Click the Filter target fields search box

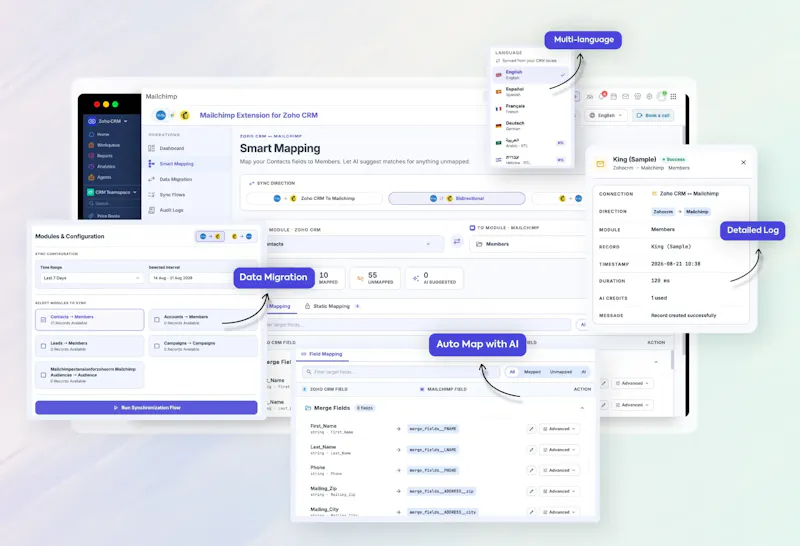click(400, 372)
